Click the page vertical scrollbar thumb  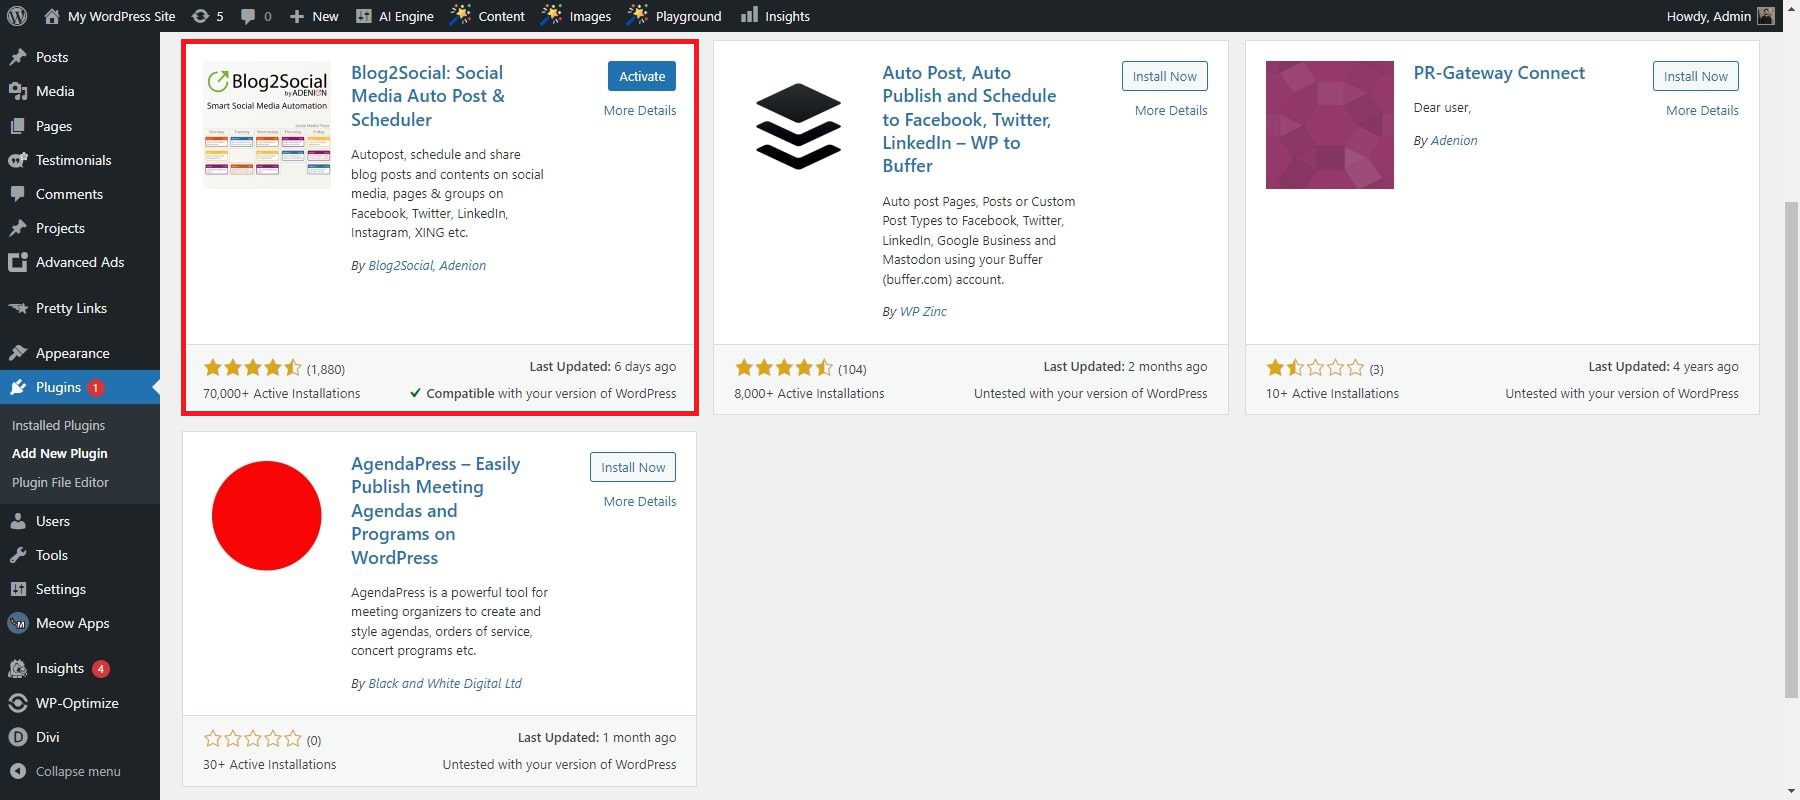coord(1791,448)
